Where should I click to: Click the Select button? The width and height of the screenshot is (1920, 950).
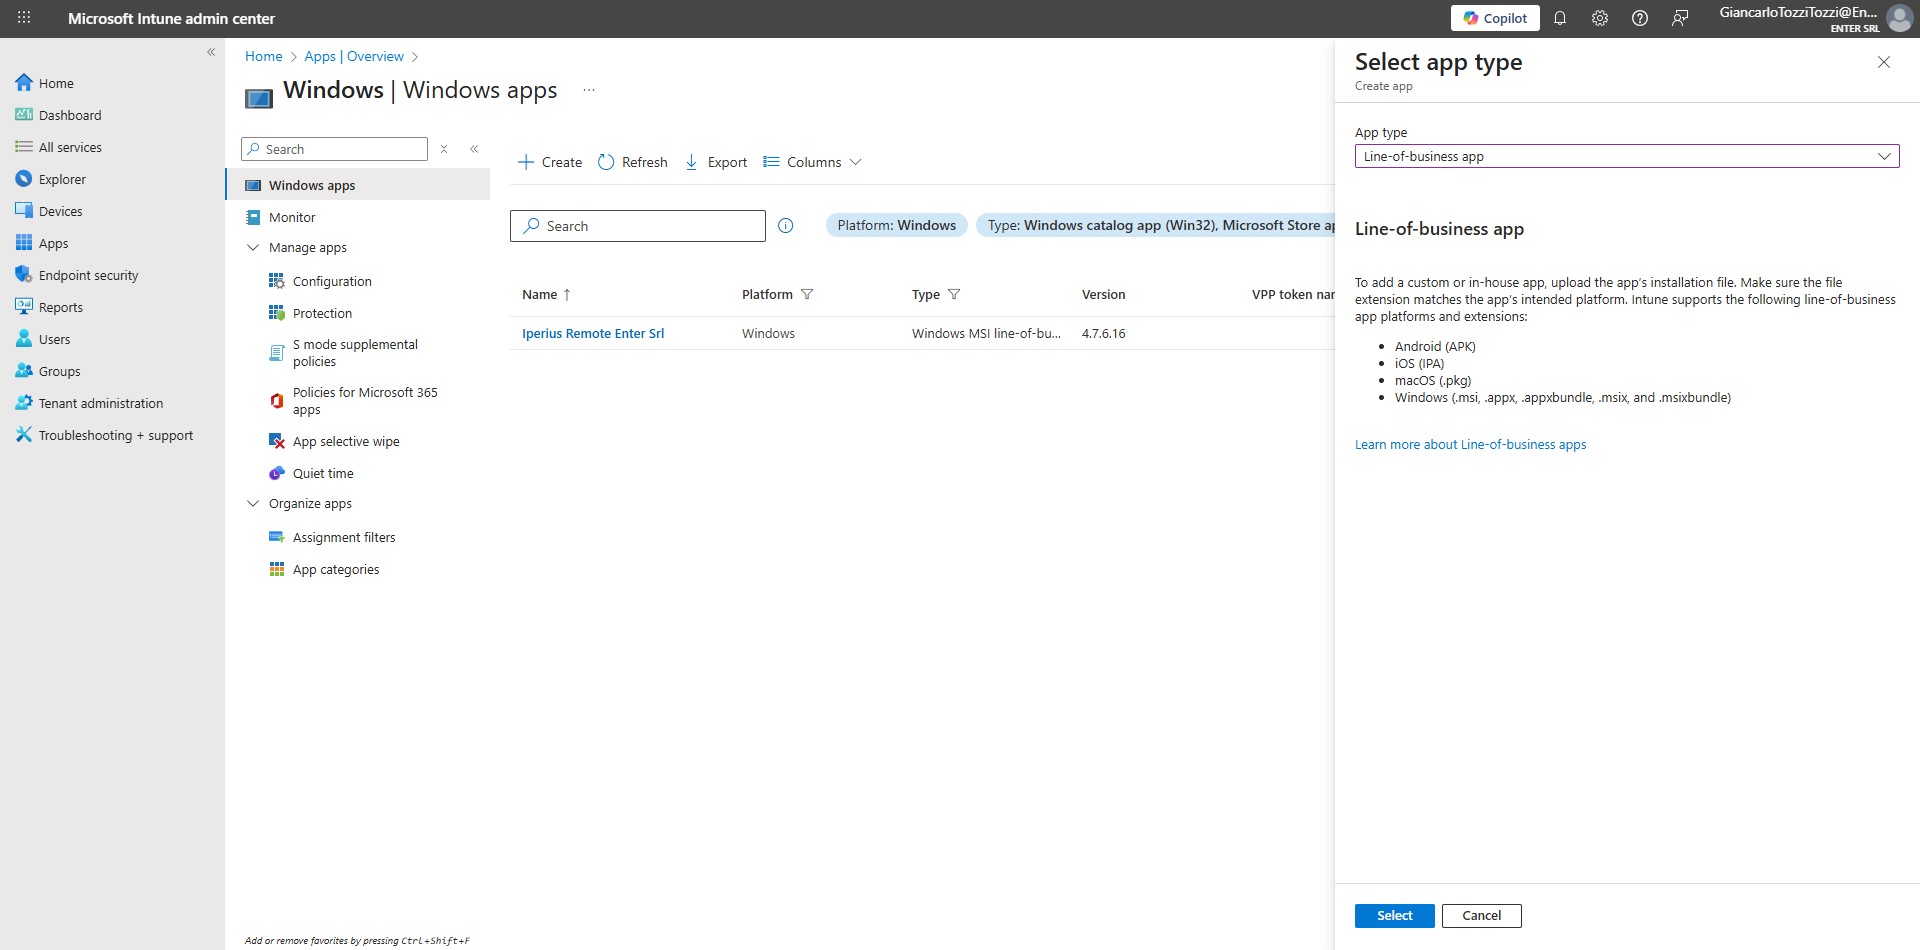(1394, 915)
